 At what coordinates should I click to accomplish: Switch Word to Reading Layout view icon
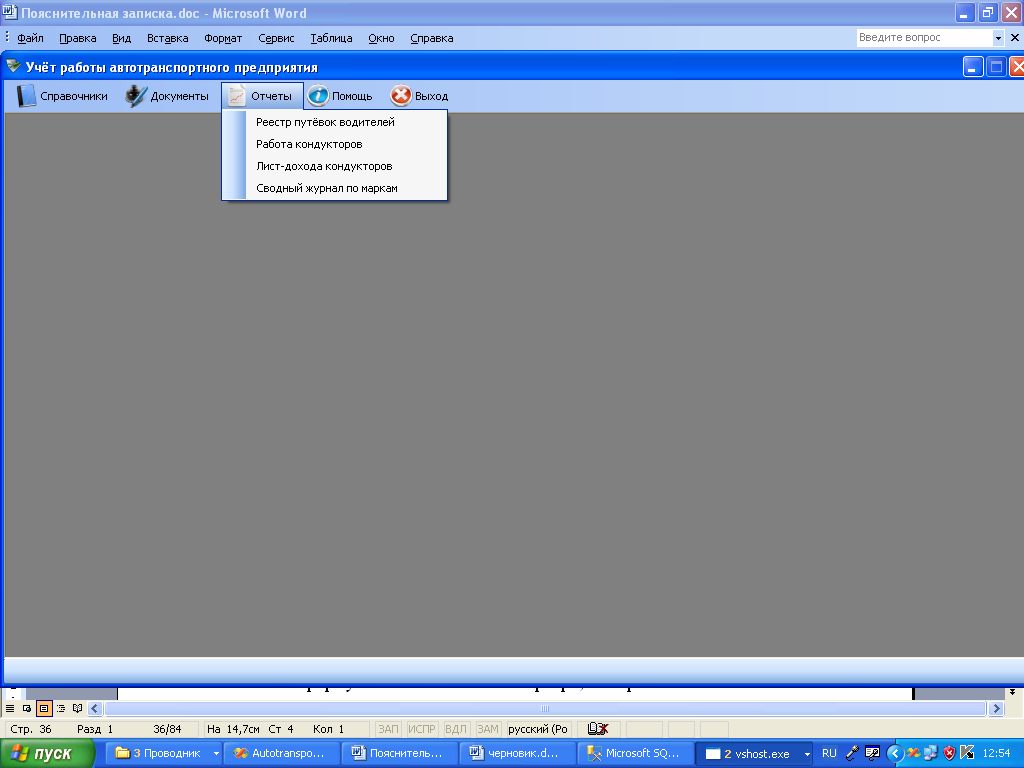coord(78,708)
